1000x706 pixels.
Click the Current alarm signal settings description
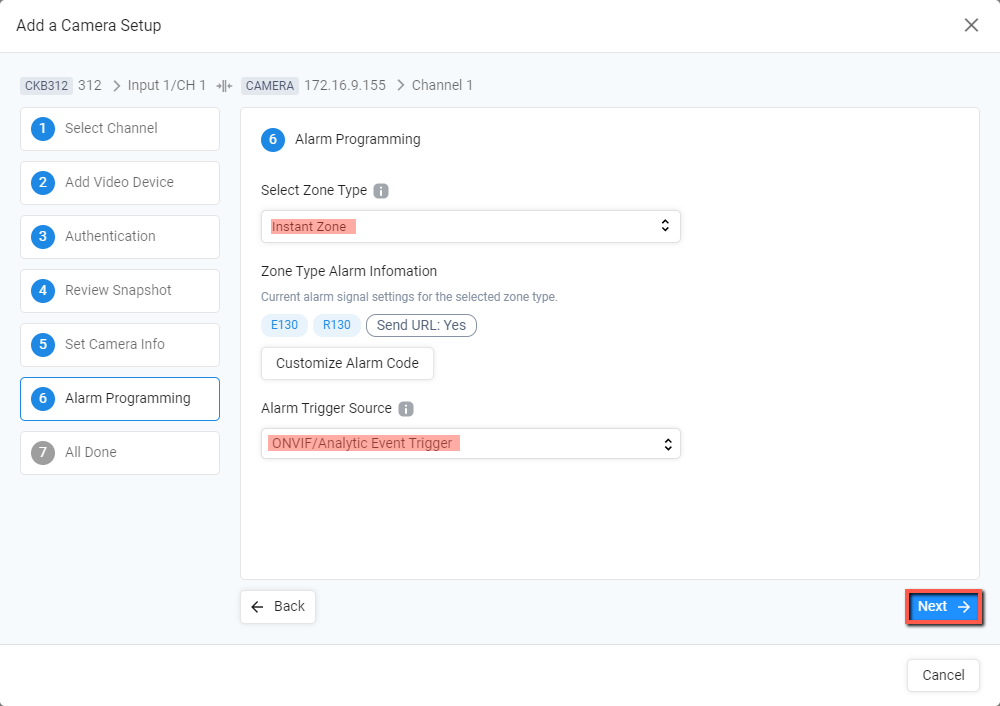click(x=409, y=297)
